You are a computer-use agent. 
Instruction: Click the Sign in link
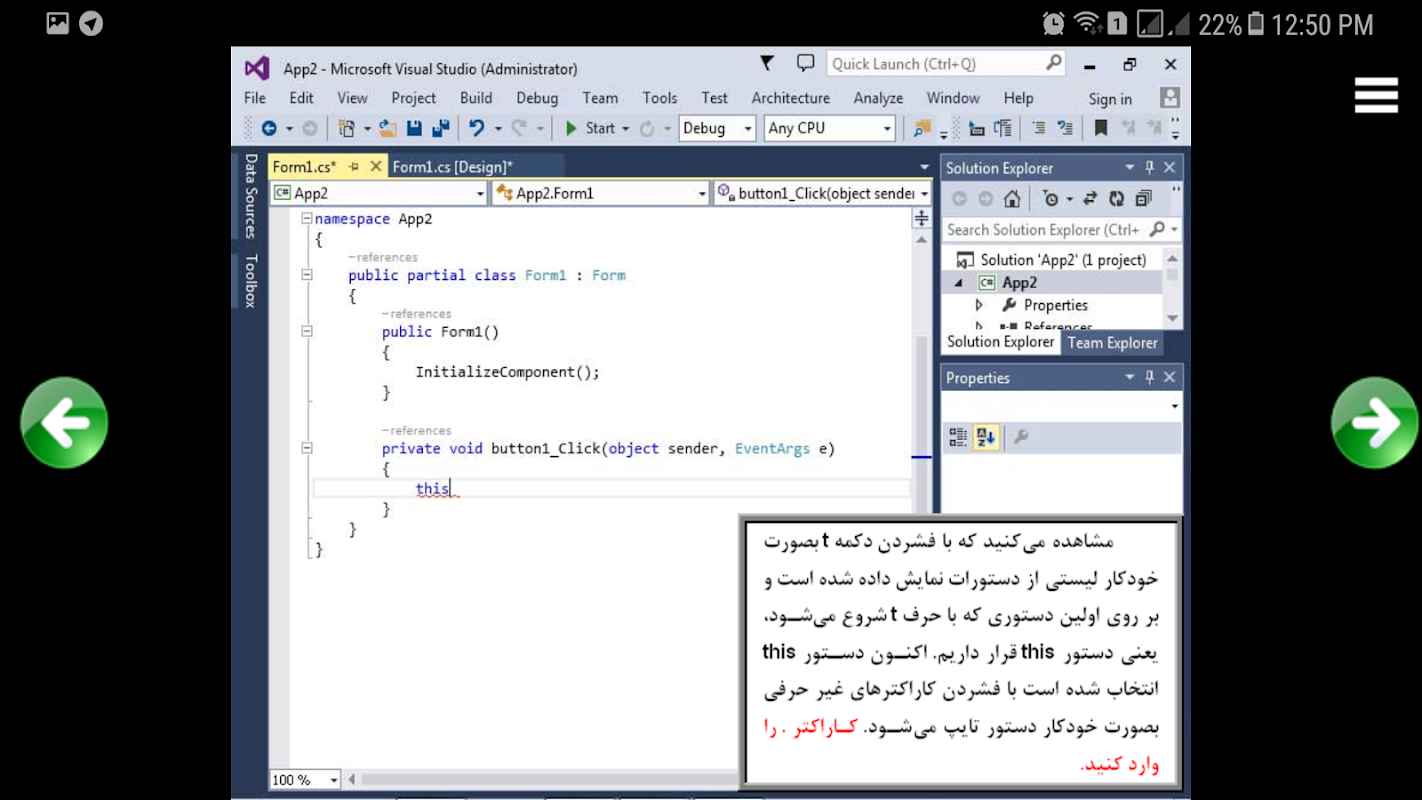point(1110,99)
